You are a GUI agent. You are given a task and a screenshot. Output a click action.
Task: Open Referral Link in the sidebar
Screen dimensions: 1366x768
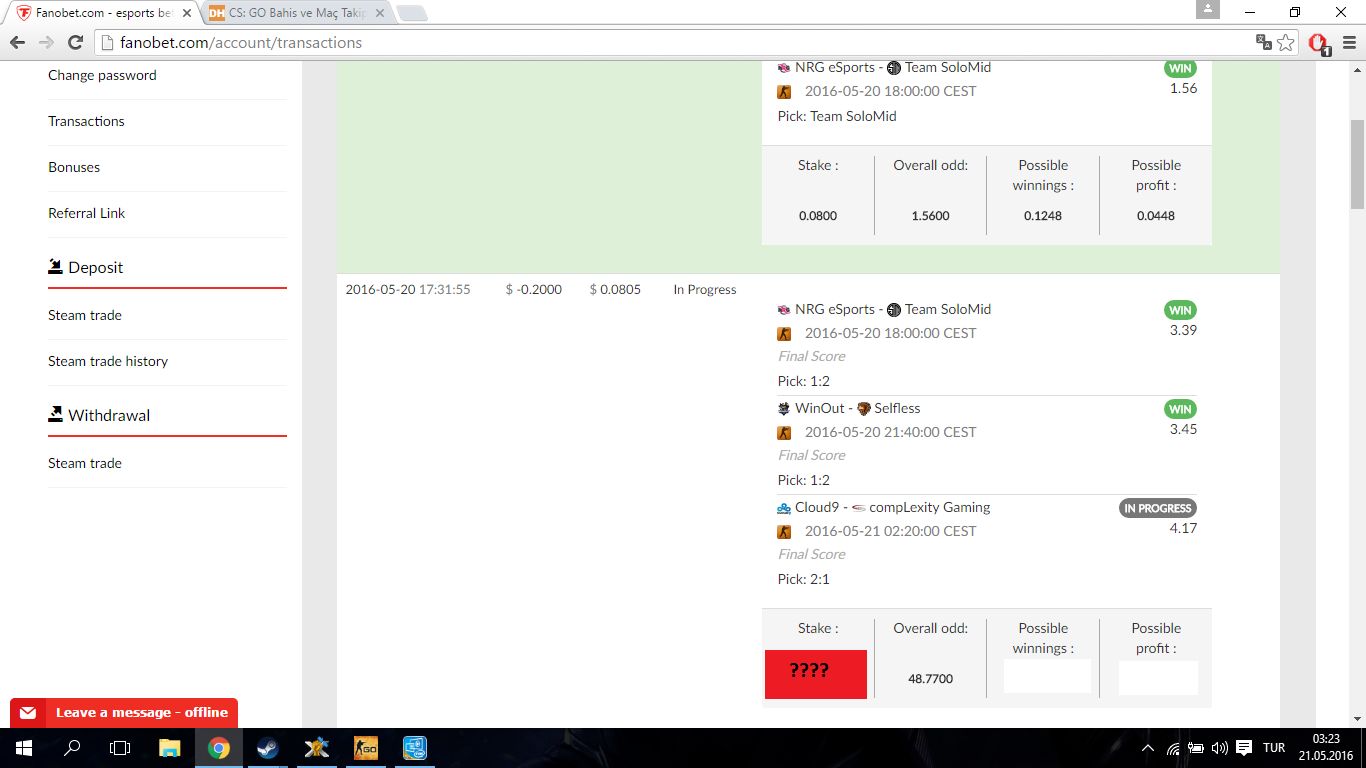click(x=86, y=213)
